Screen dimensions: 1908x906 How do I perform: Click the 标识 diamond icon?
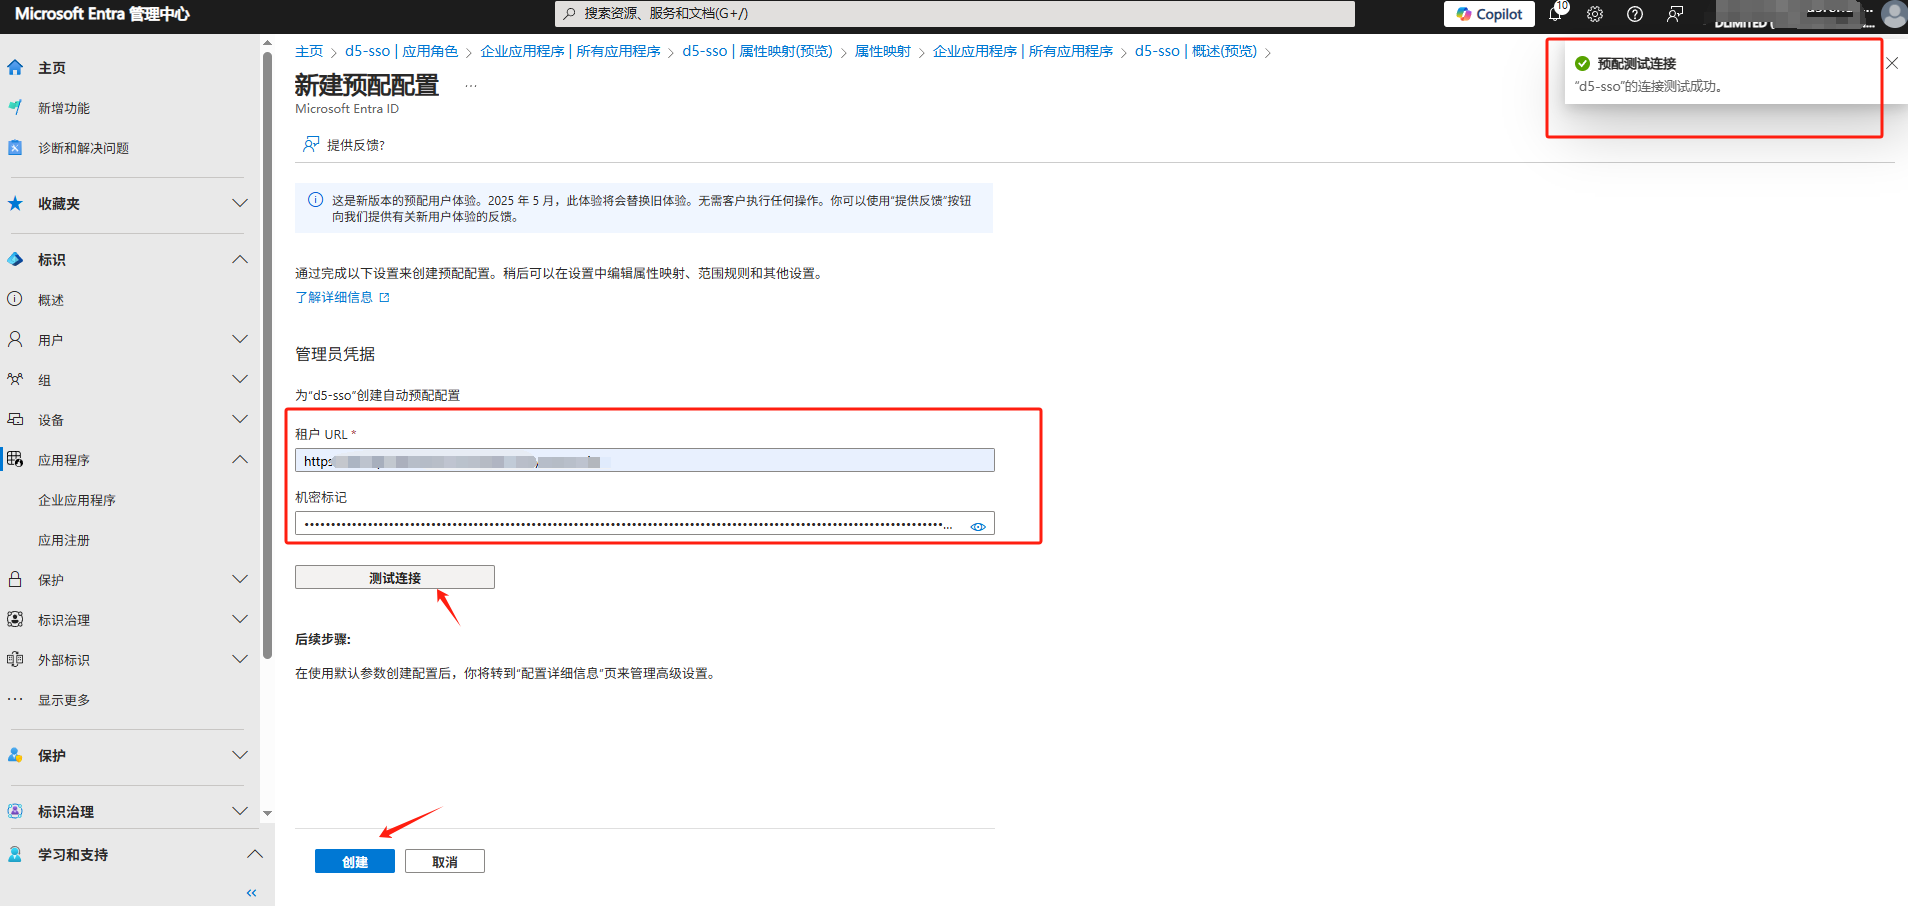[x=15, y=259]
